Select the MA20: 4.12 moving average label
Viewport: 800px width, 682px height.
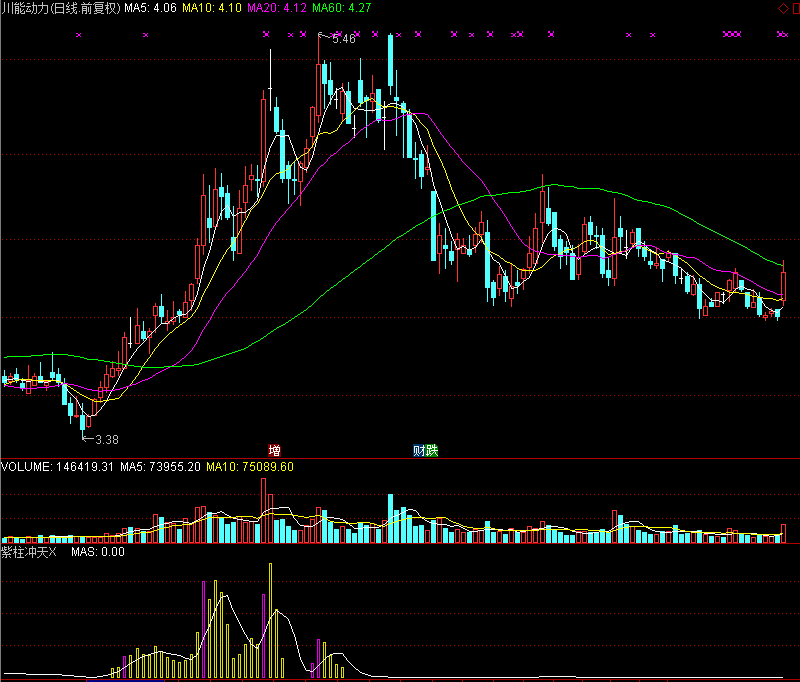[x=277, y=8]
